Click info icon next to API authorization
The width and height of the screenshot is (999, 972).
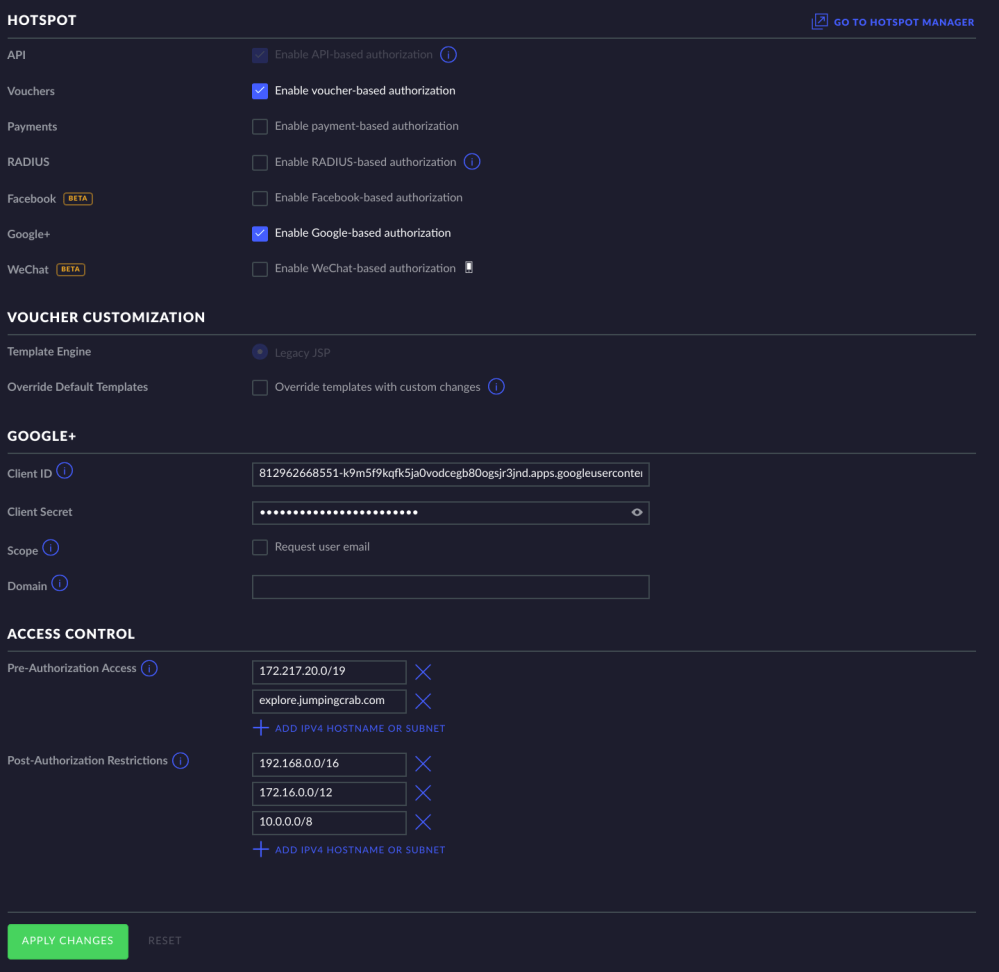click(x=449, y=55)
